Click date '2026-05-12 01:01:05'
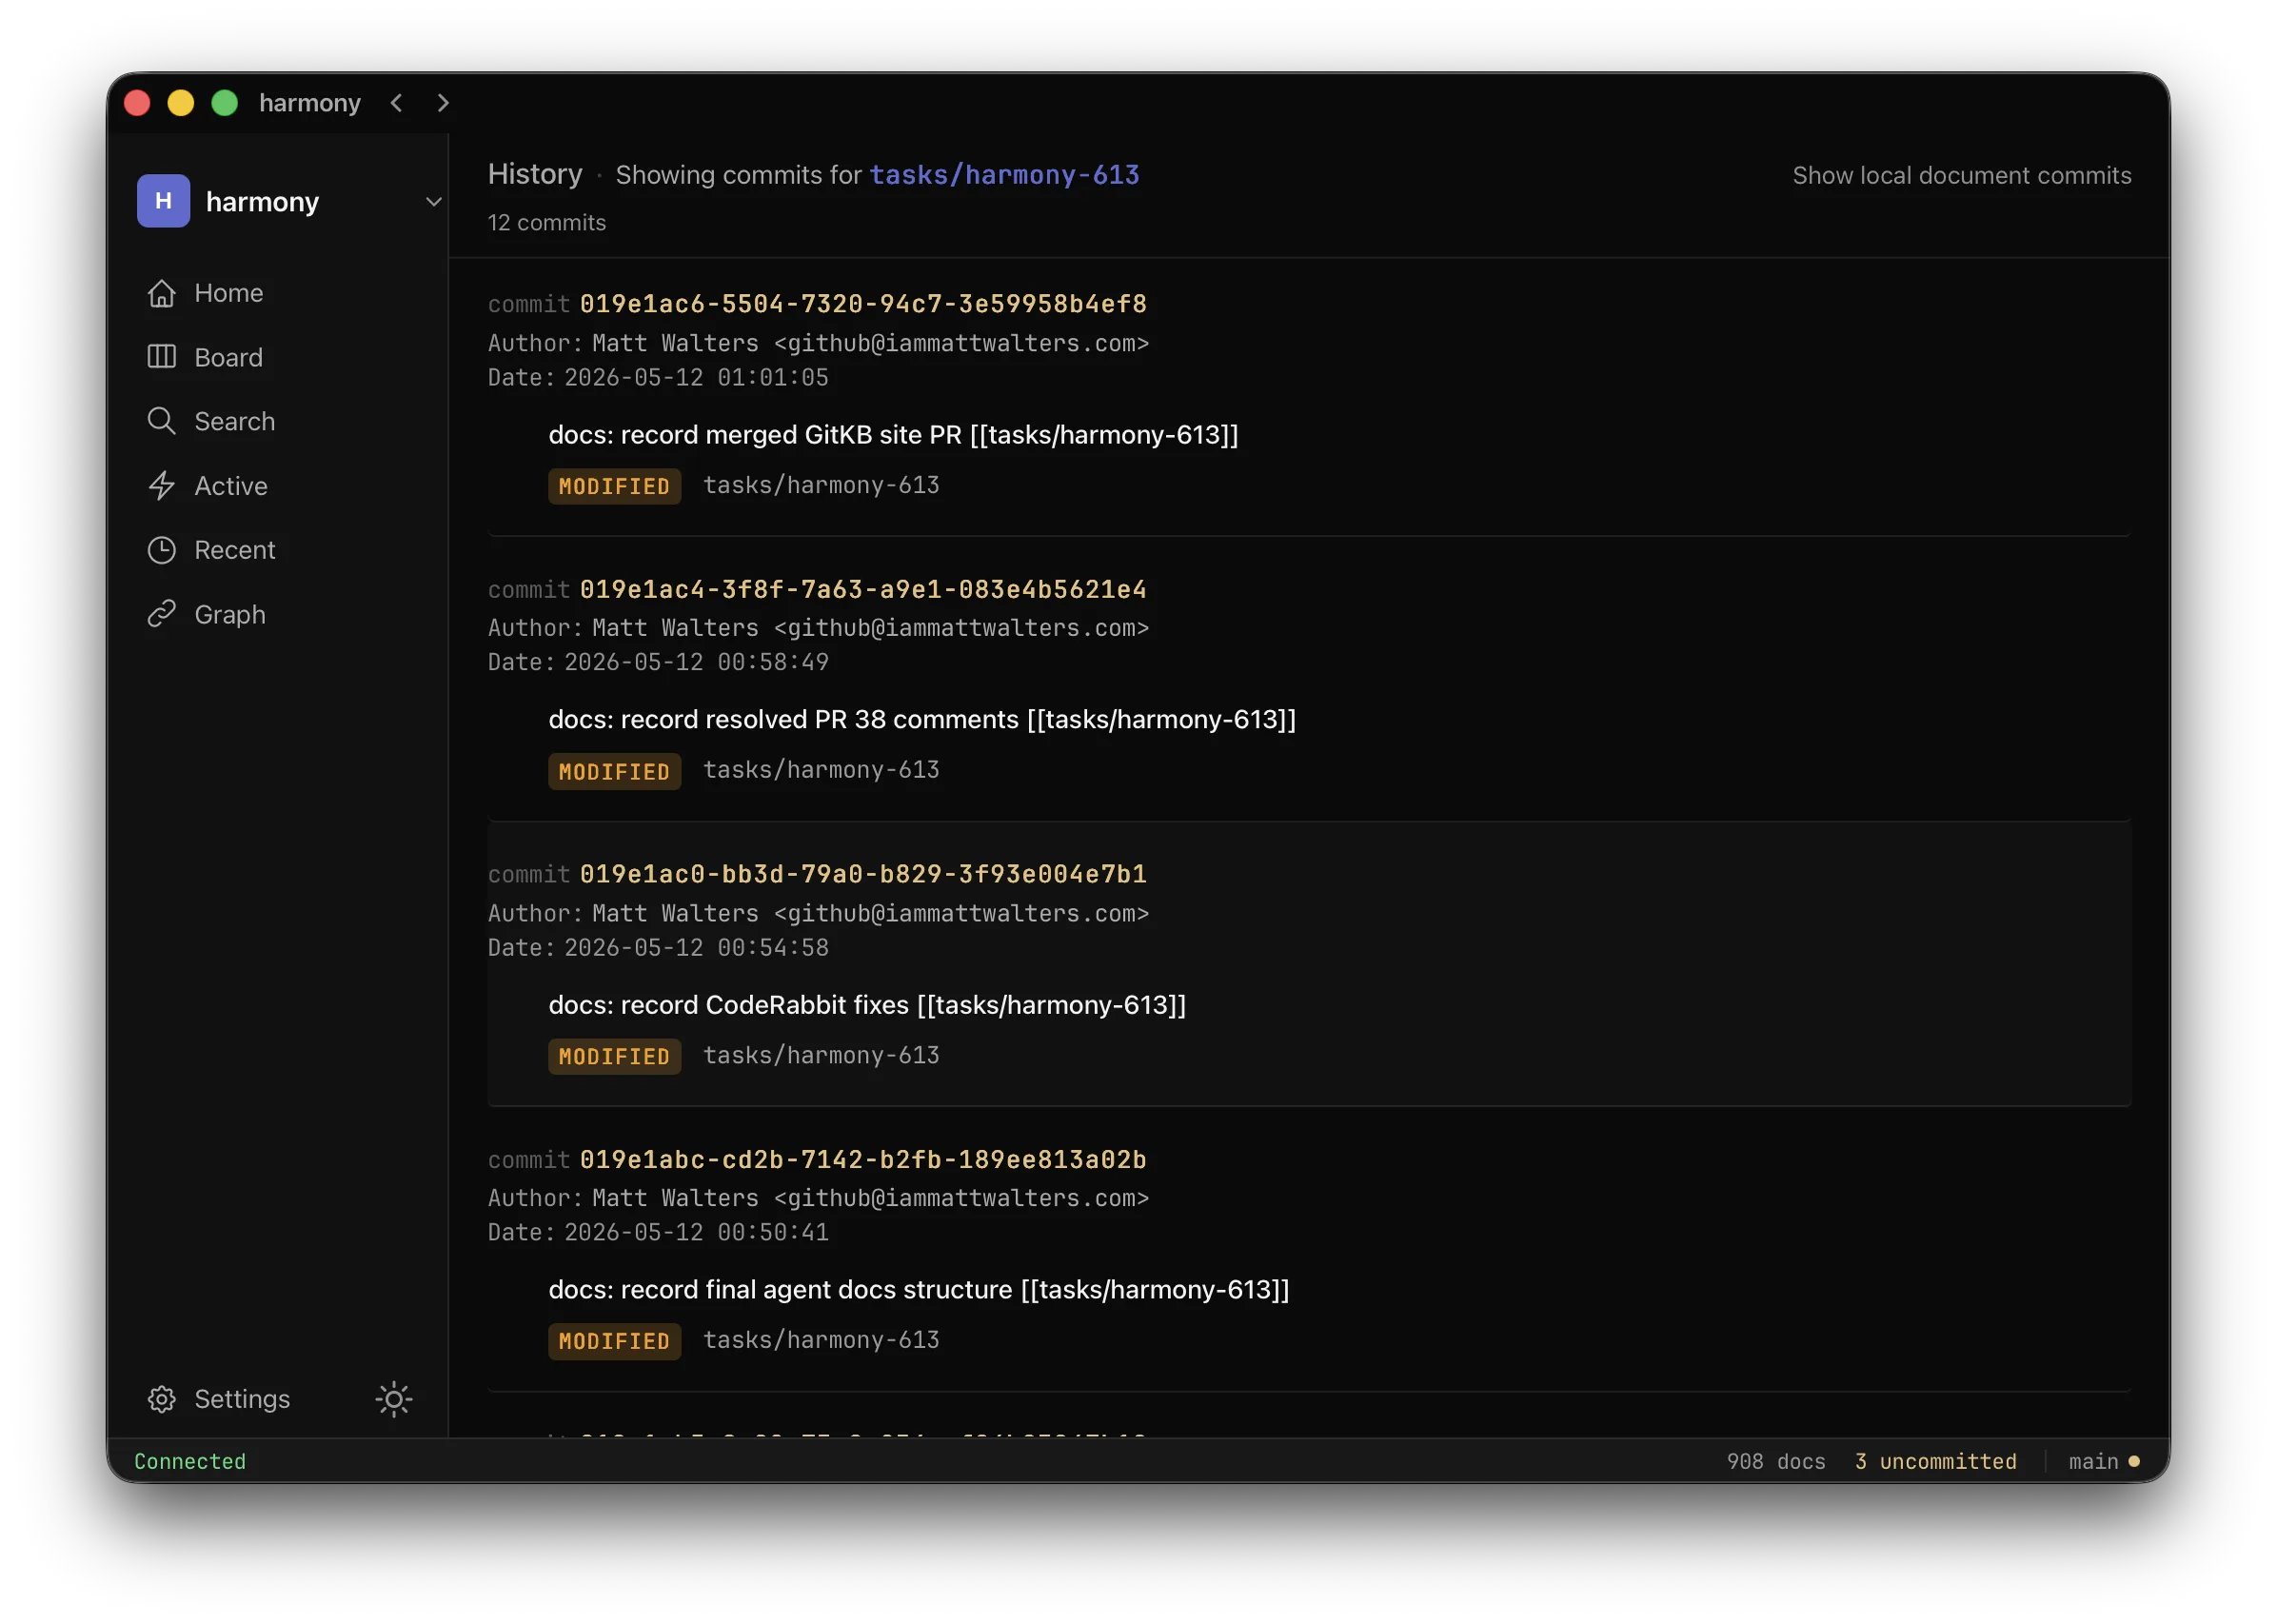 click(x=696, y=378)
